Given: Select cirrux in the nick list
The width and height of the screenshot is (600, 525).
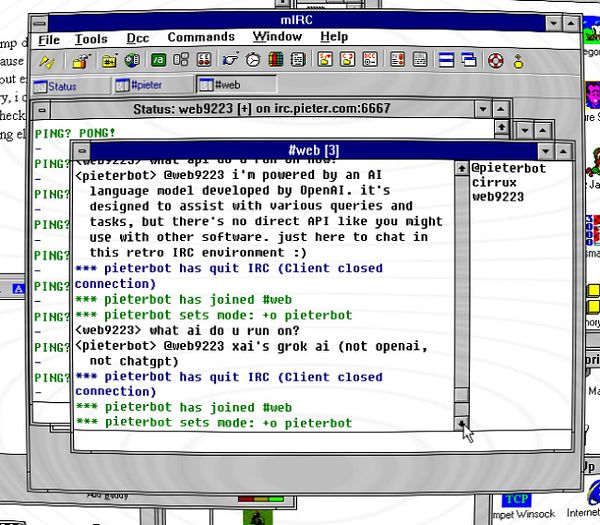Looking at the screenshot, I should pyautogui.click(x=494, y=183).
